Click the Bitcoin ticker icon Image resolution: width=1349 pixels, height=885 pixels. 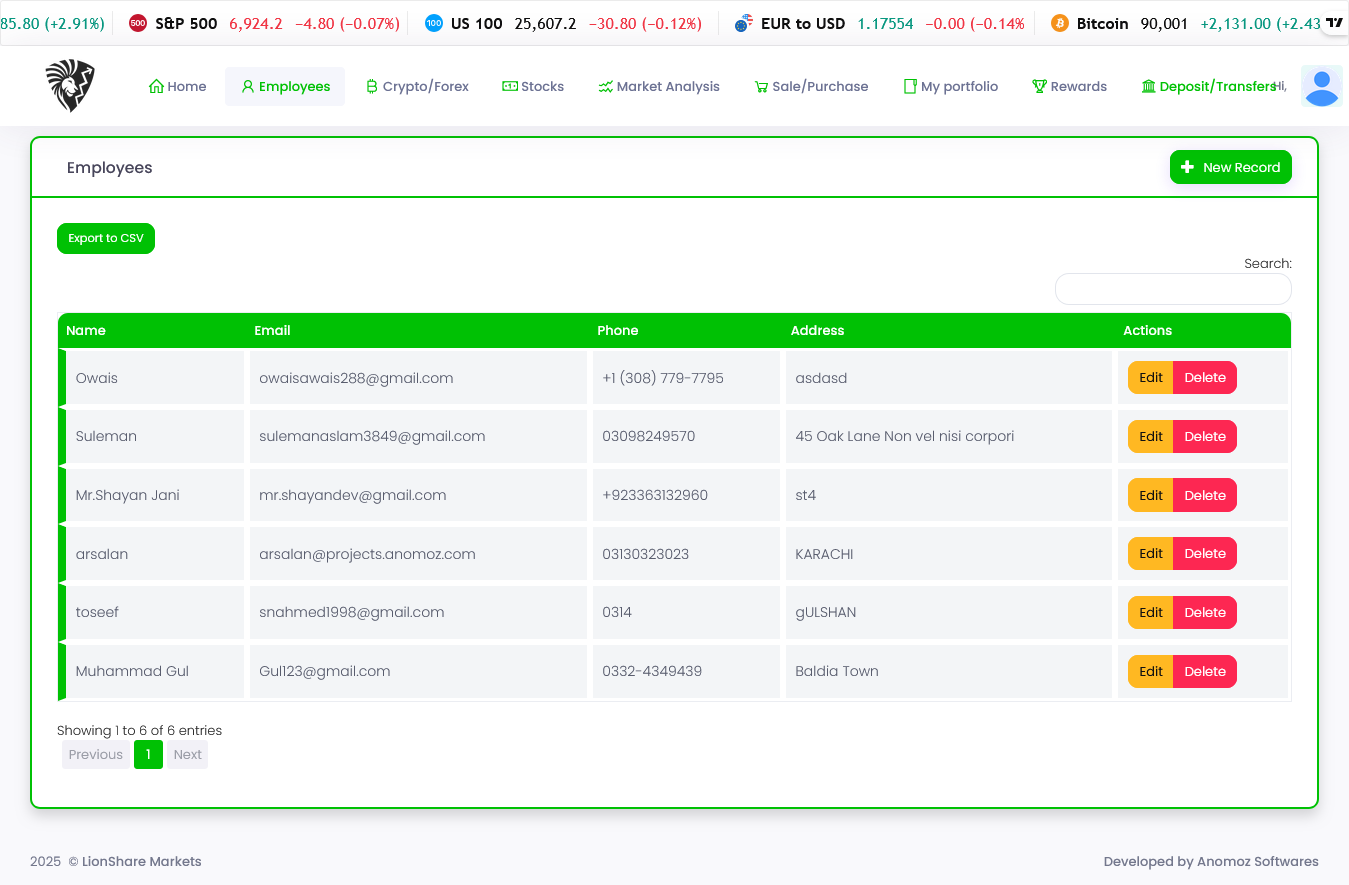tap(1059, 23)
